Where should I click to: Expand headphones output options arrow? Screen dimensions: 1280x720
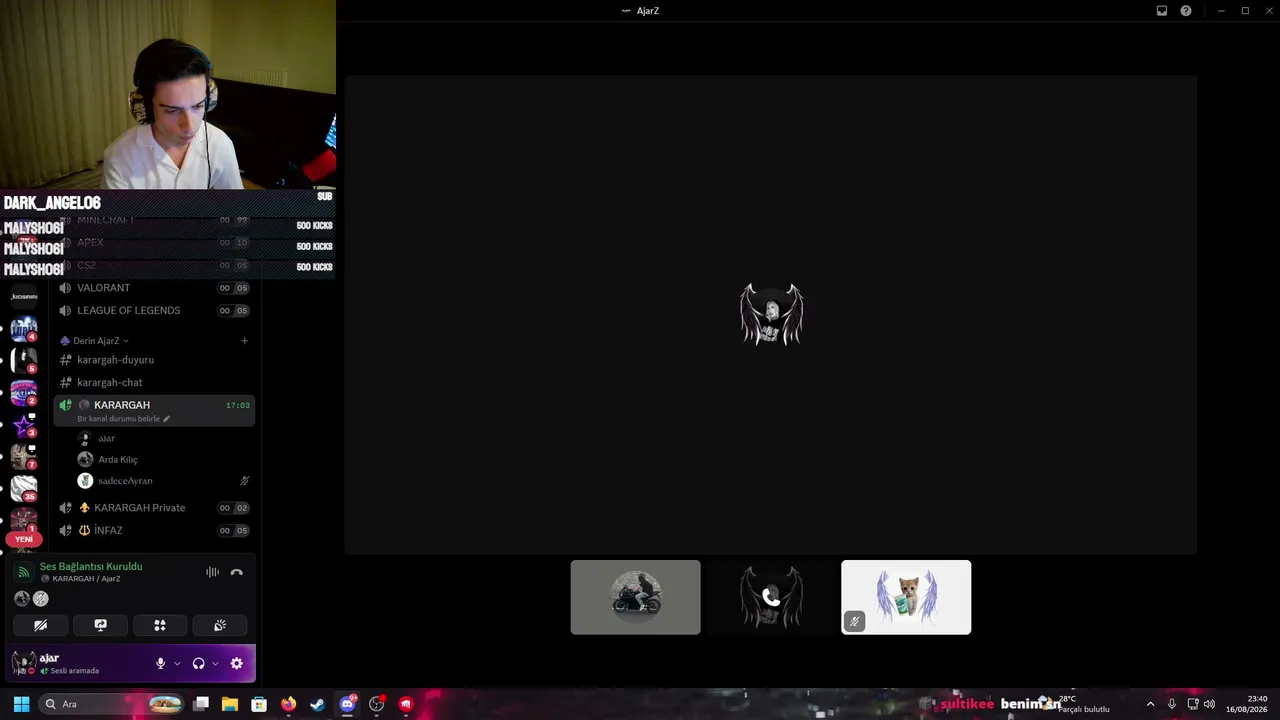215,663
